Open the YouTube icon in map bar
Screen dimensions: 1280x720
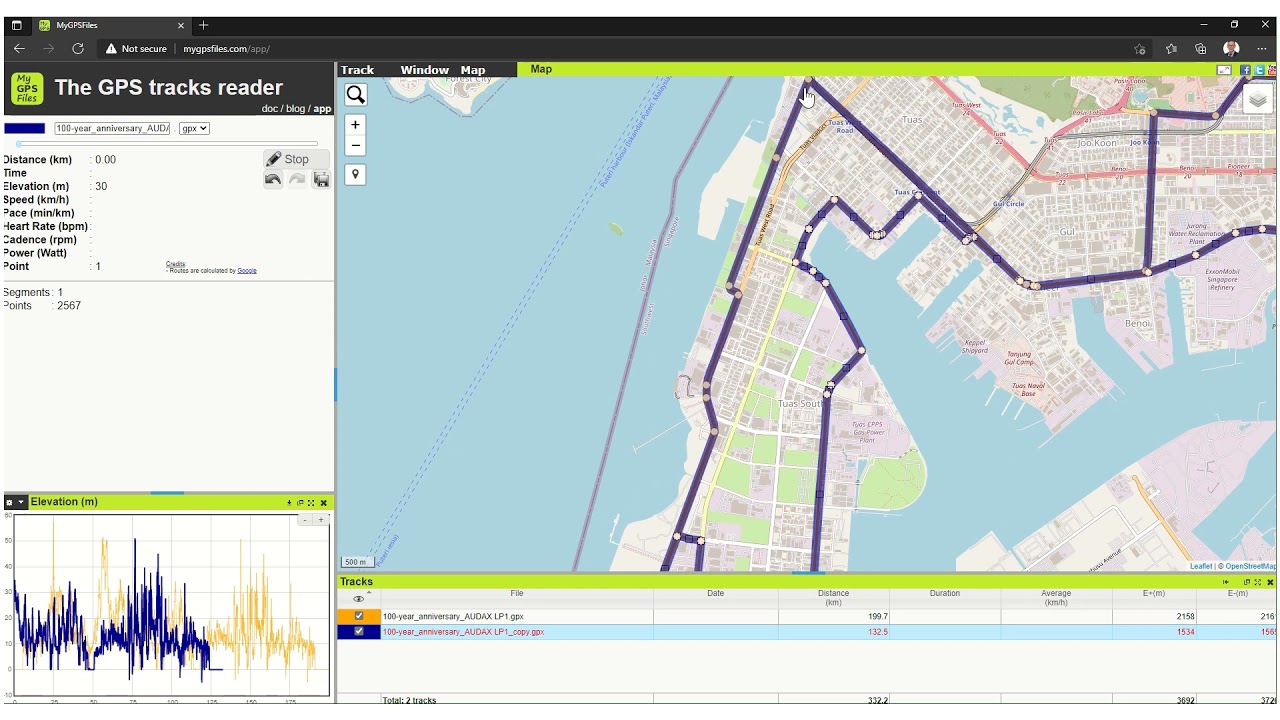click(1272, 70)
